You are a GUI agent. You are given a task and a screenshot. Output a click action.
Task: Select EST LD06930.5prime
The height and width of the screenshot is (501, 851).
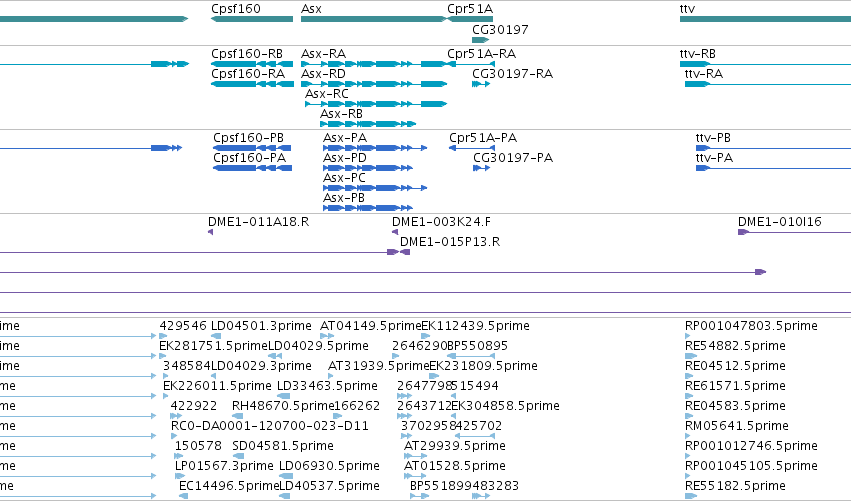point(329,467)
